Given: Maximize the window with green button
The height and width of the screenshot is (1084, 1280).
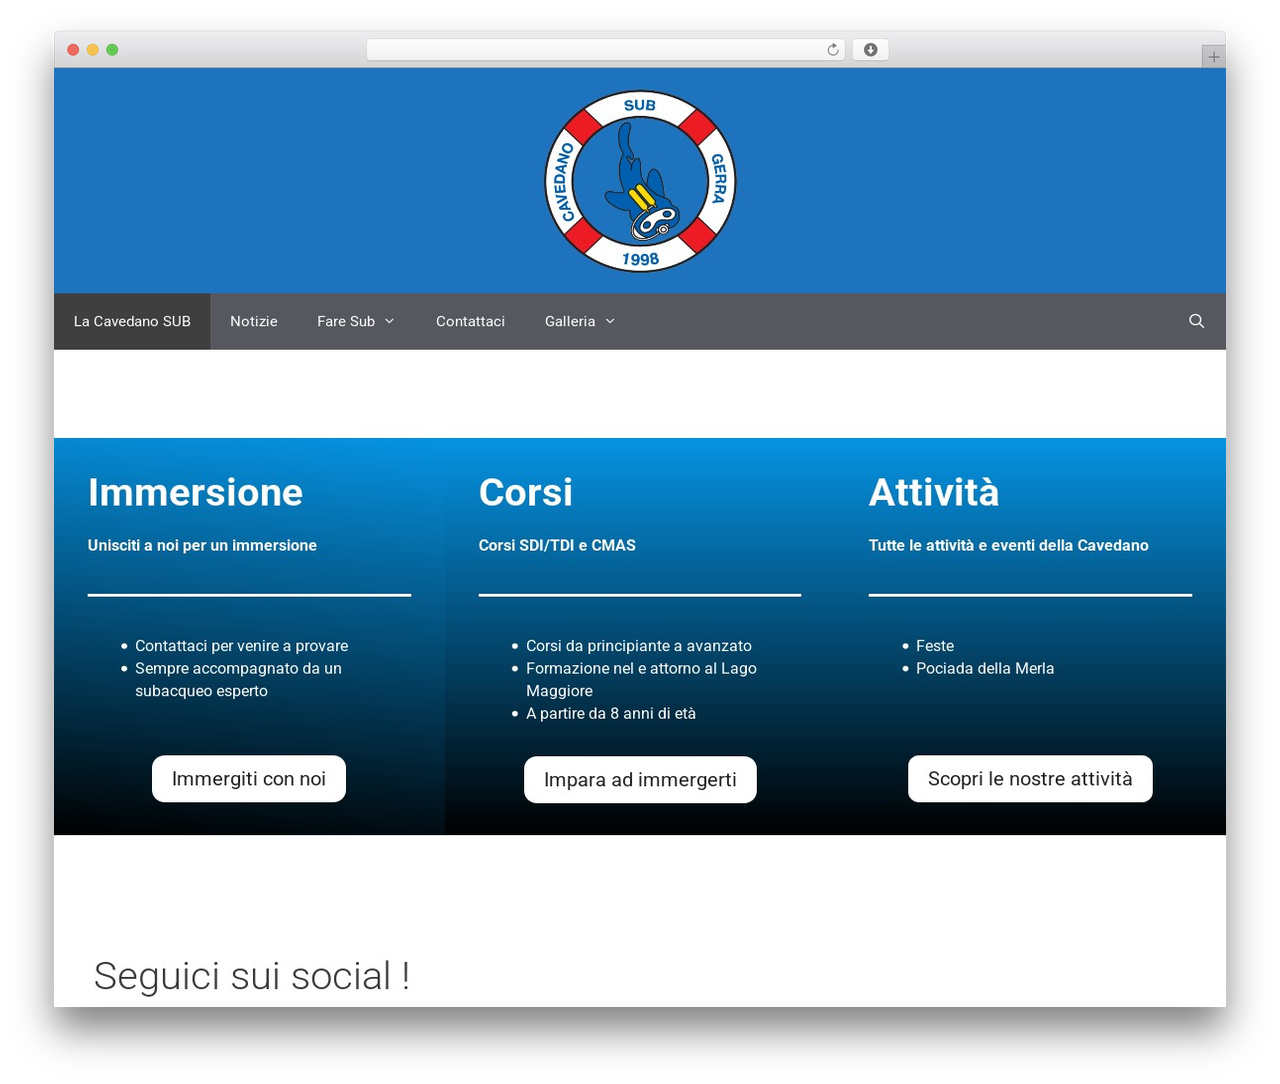Looking at the screenshot, I should (112, 50).
